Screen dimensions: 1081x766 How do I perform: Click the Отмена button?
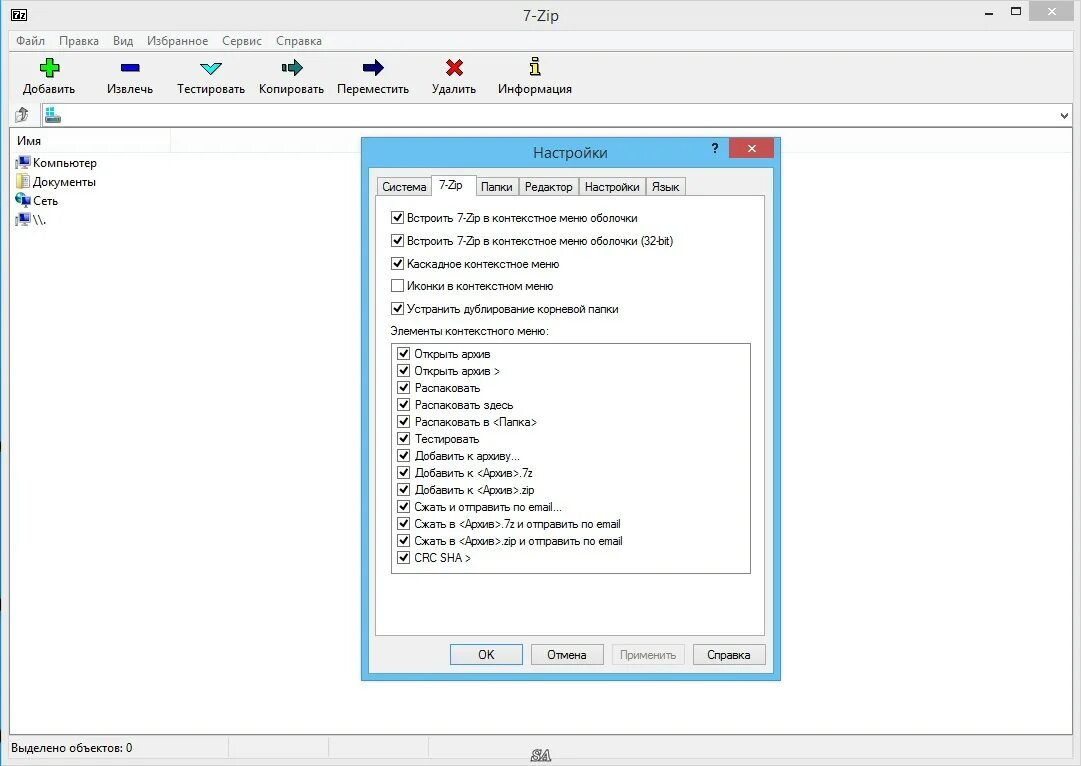tap(567, 654)
